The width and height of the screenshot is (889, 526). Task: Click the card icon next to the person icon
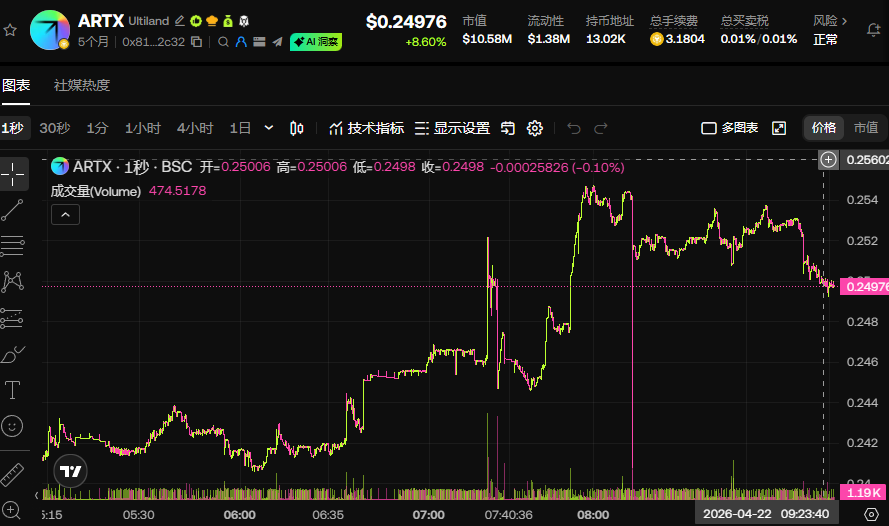click(x=260, y=42)
